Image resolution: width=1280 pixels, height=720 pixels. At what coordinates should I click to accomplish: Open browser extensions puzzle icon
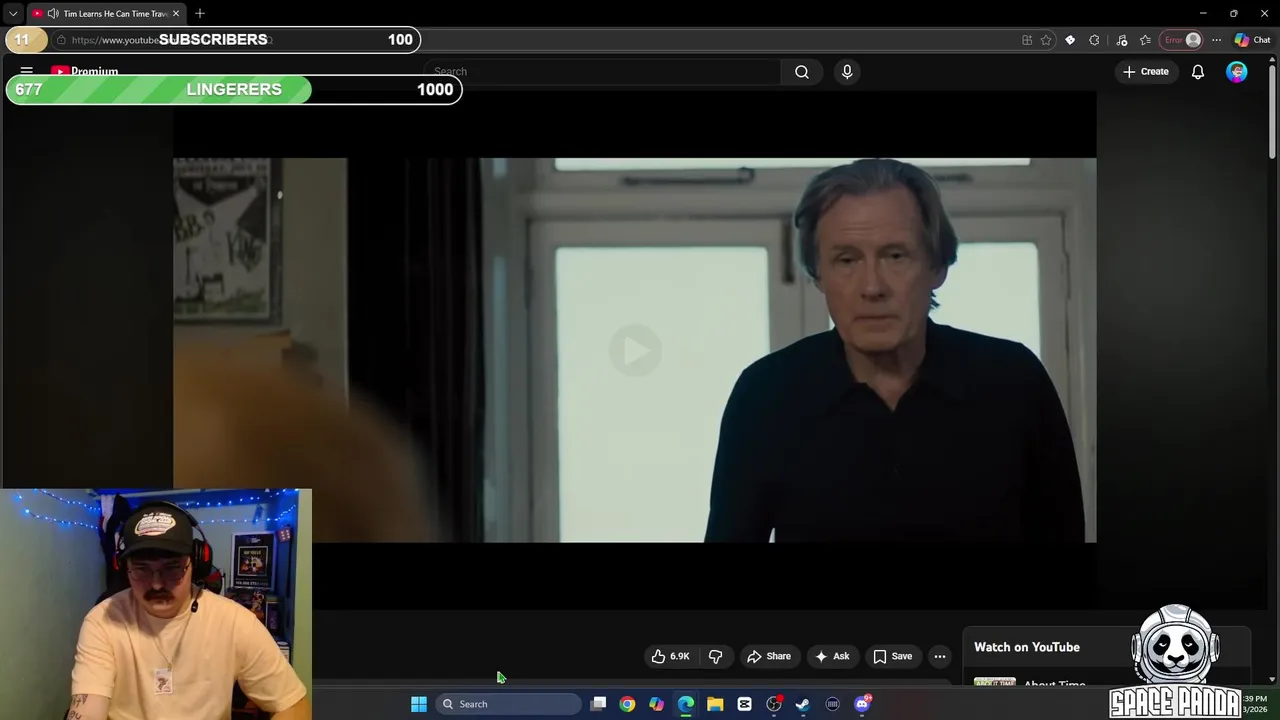click(x=1094, y=40)
